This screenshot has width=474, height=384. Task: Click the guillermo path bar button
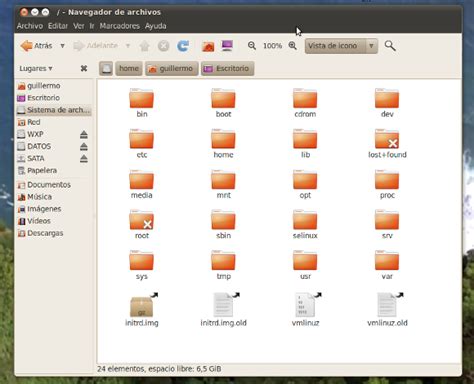pyautogui.click(x=172, y=69)
